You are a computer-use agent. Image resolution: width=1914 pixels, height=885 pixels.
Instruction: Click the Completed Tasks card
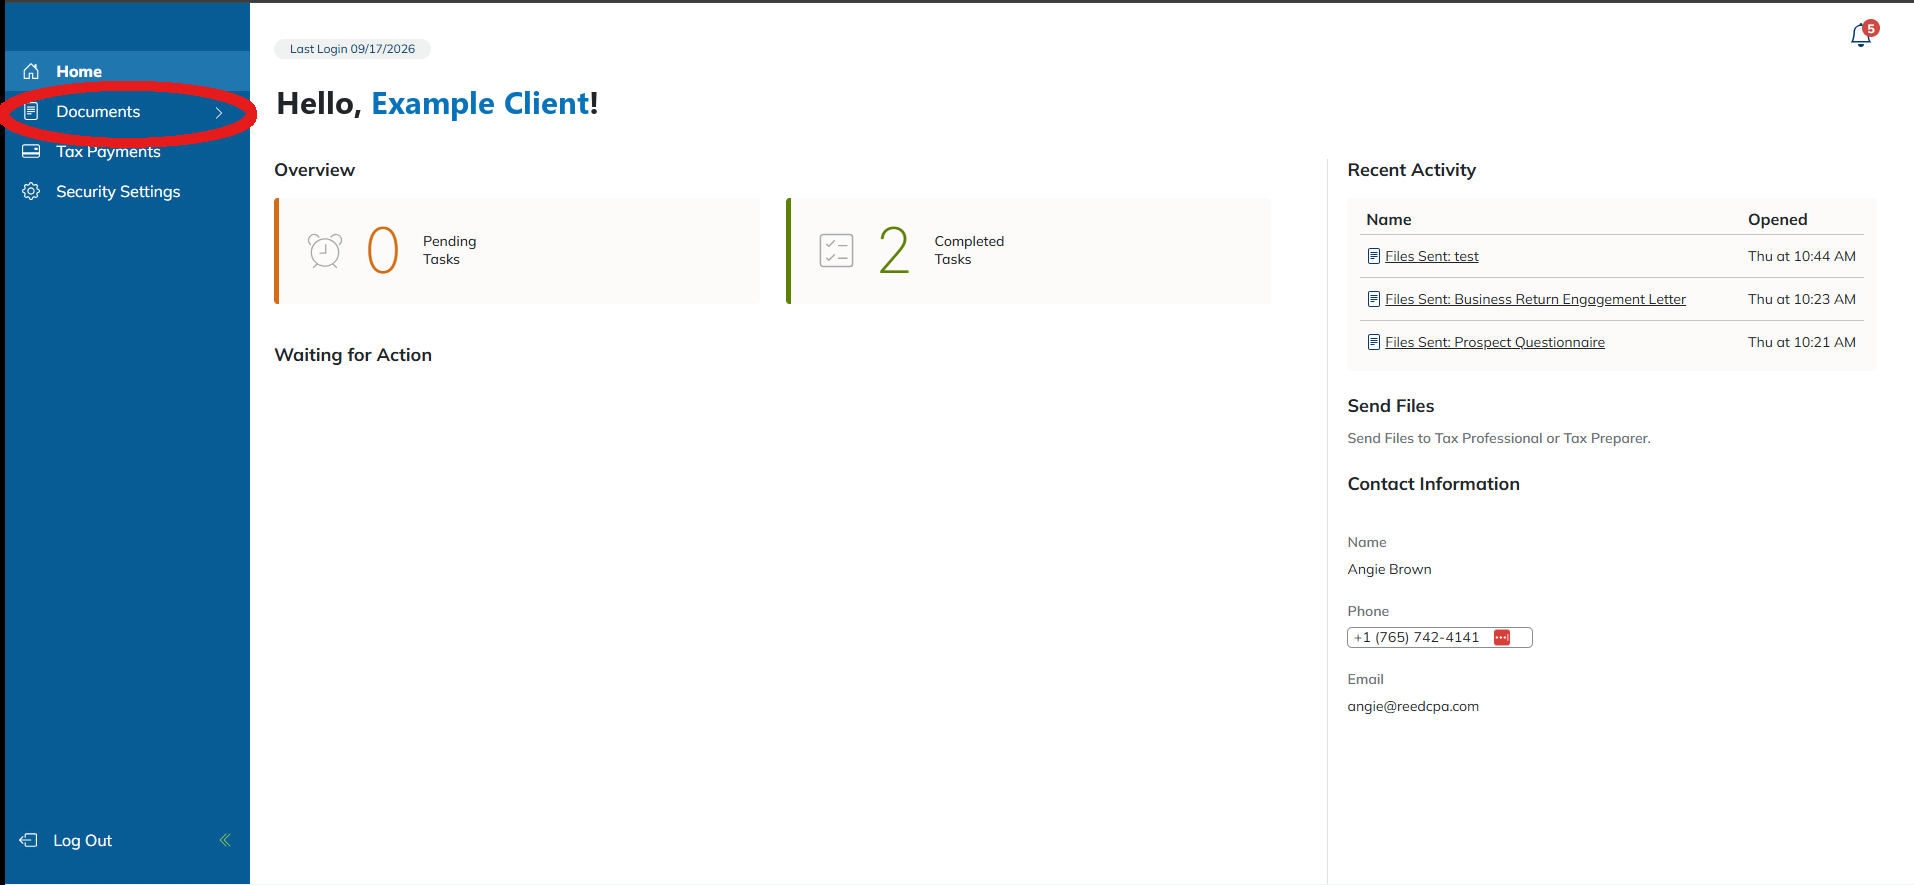coord(1029,251)
